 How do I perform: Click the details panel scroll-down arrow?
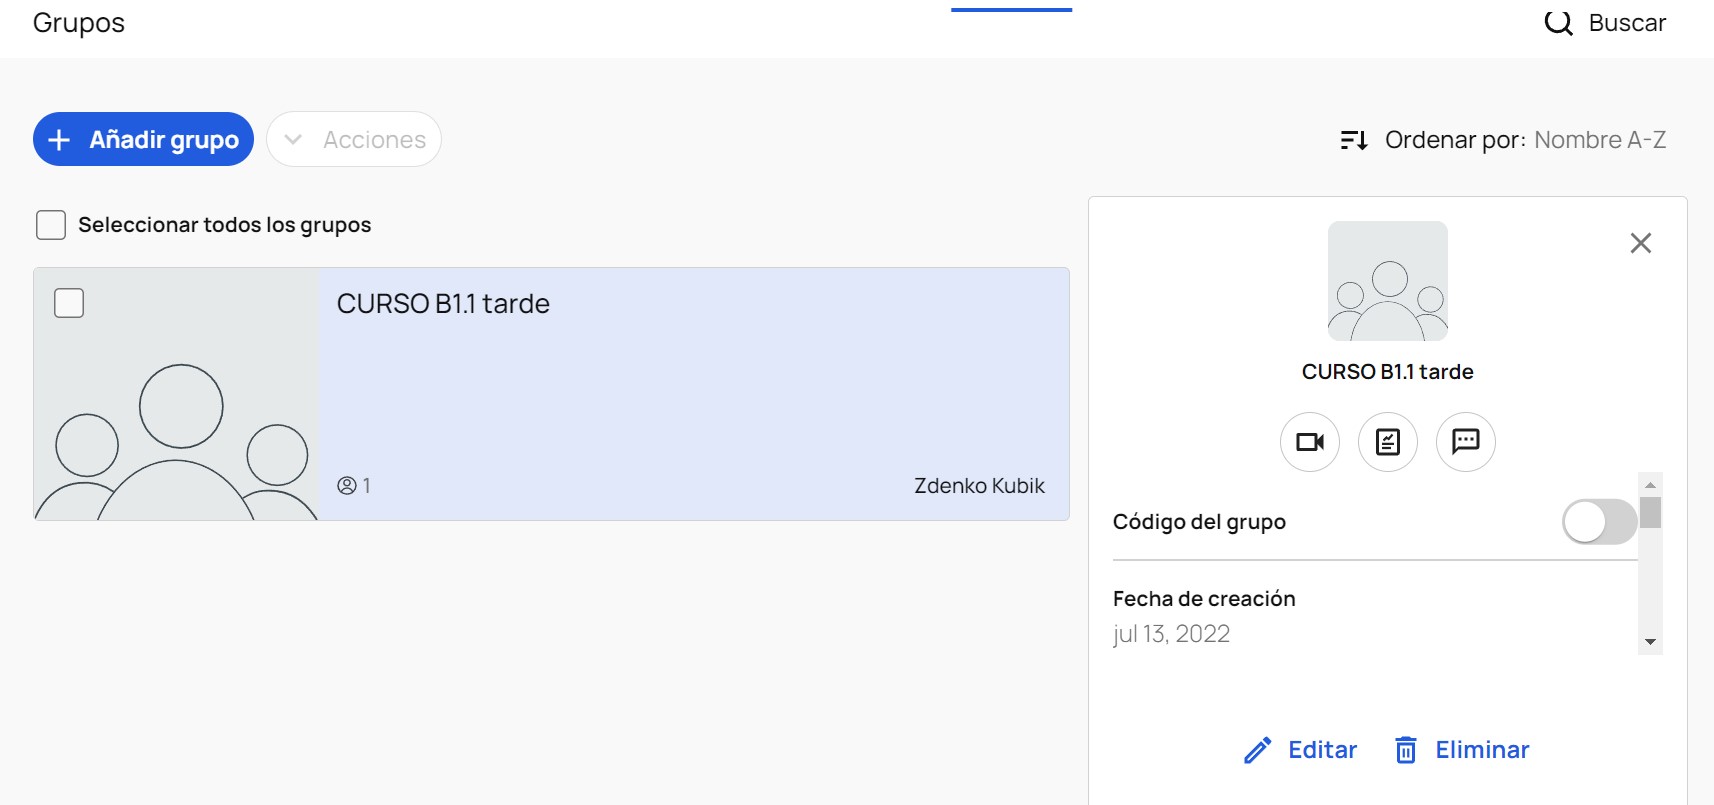coord(1650,642)
